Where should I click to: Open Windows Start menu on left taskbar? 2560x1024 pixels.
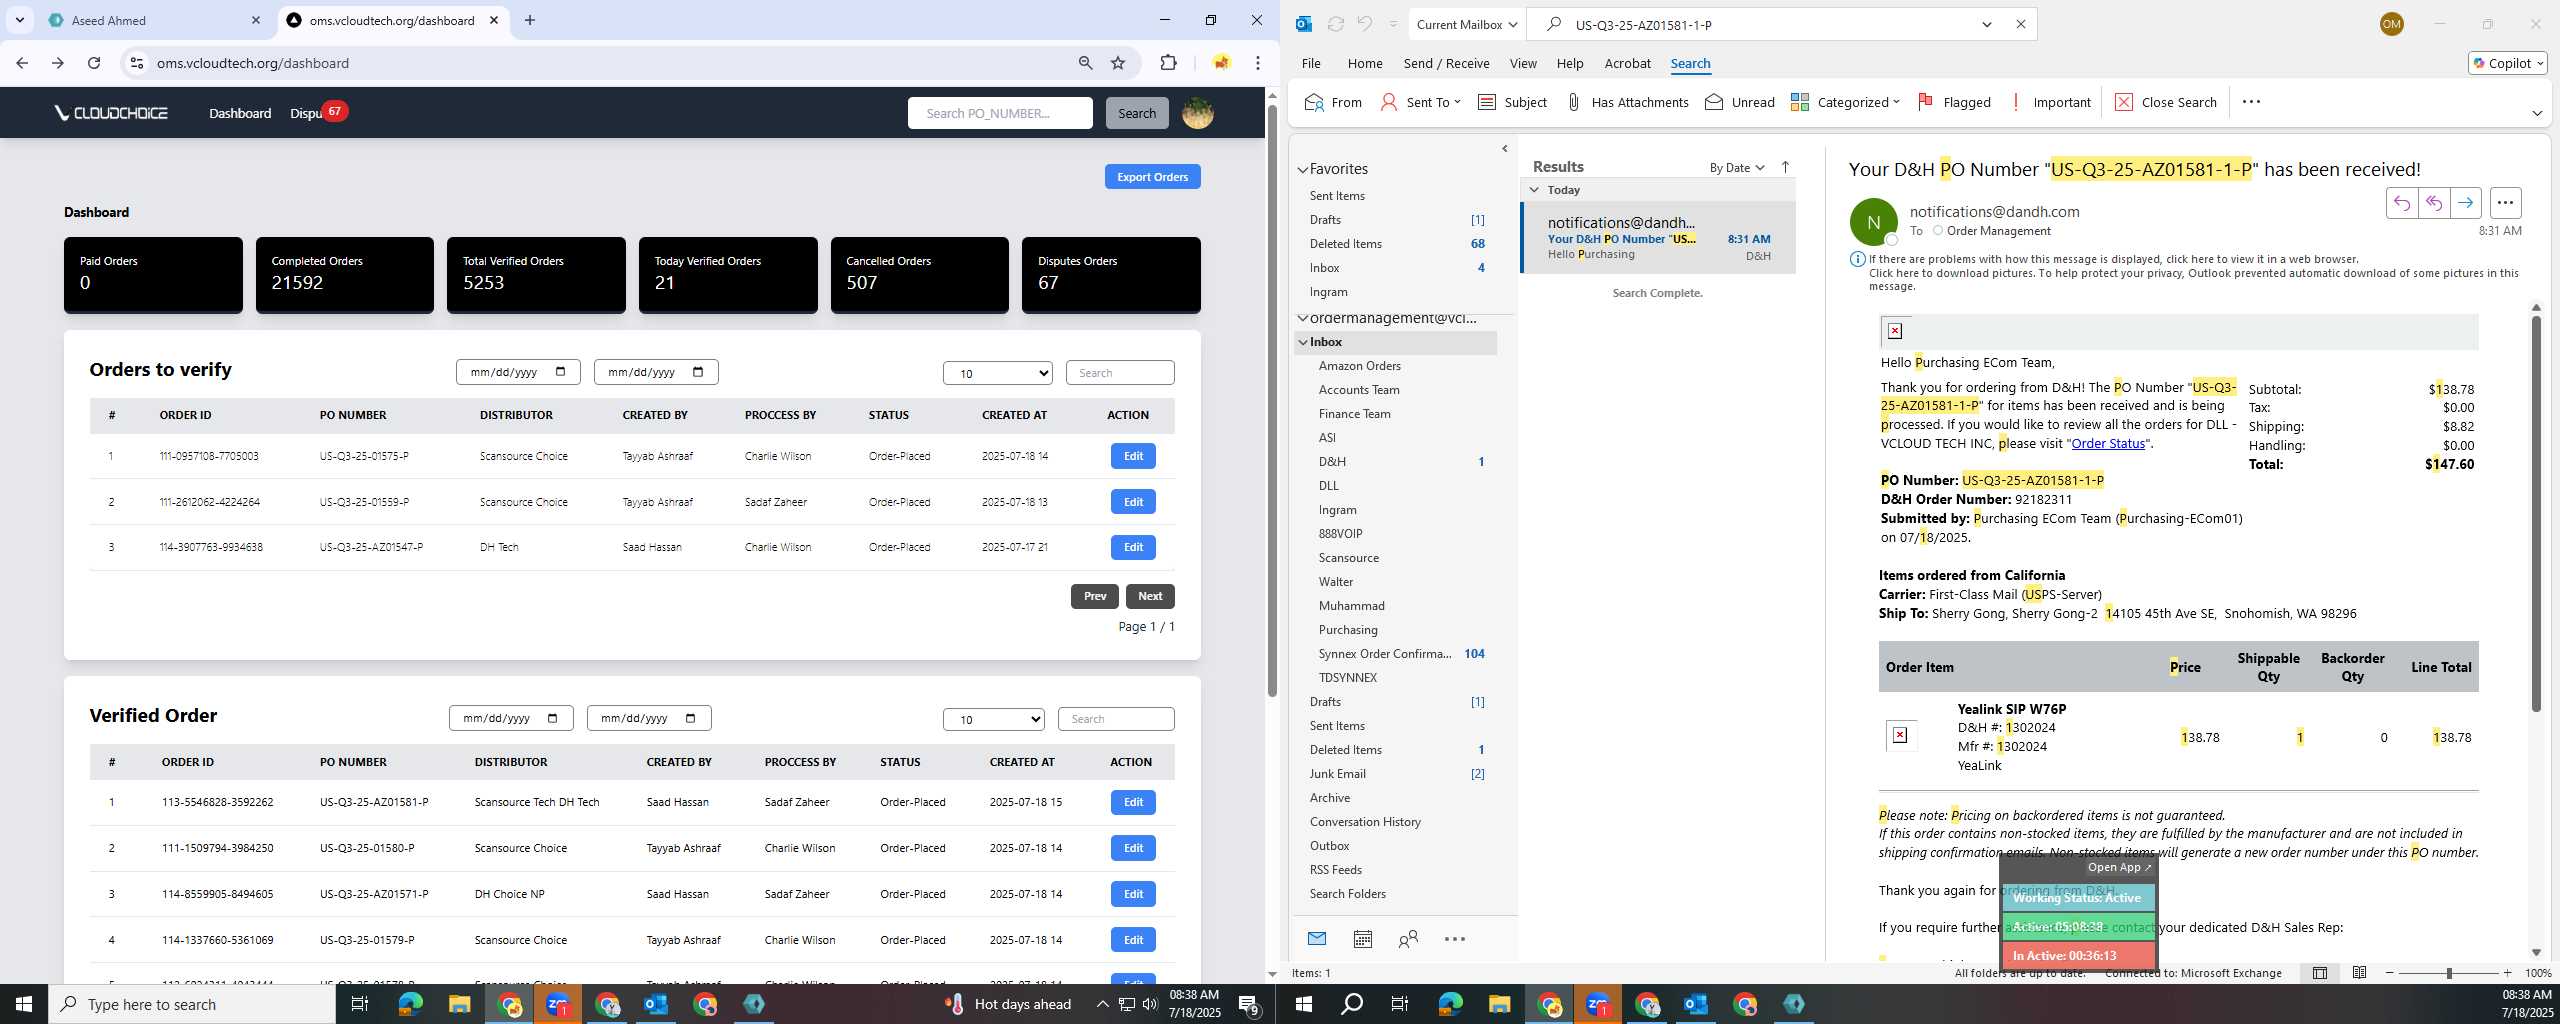coord(24,1004)
